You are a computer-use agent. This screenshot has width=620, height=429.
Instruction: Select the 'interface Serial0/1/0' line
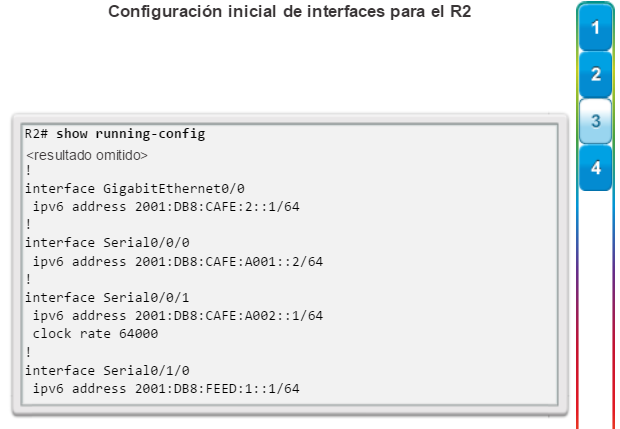click(107, 370)
